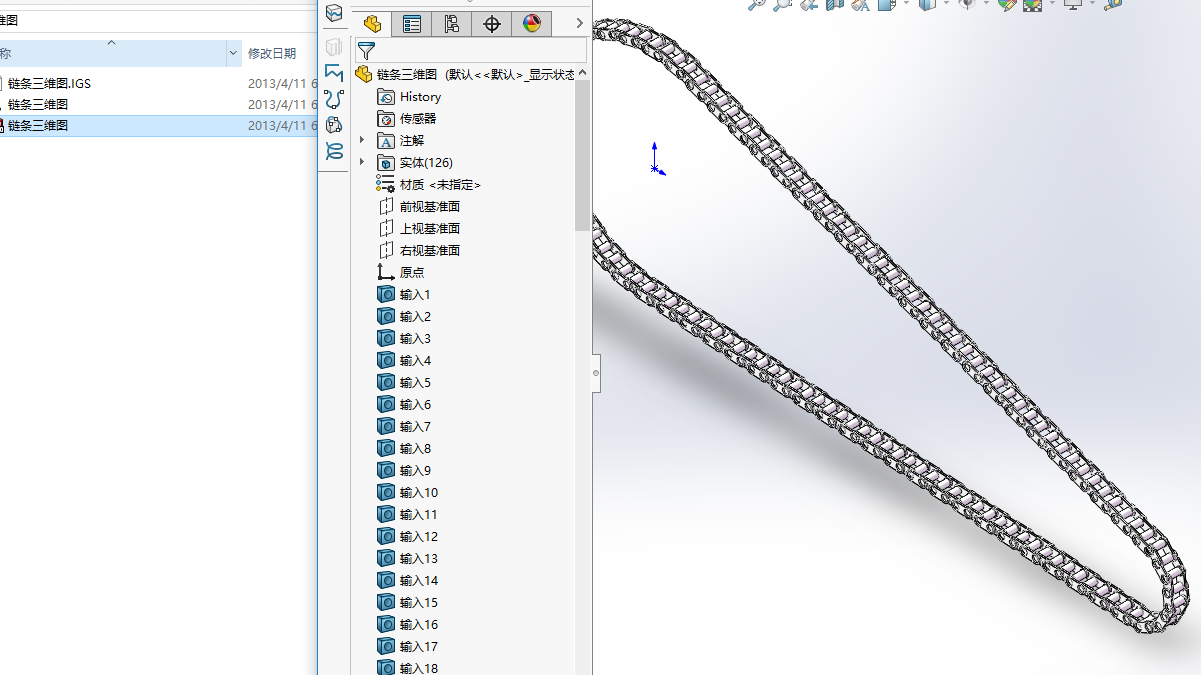Click the 输入11 feature icon
The image size is (1201, 675).
click(386, 515)
